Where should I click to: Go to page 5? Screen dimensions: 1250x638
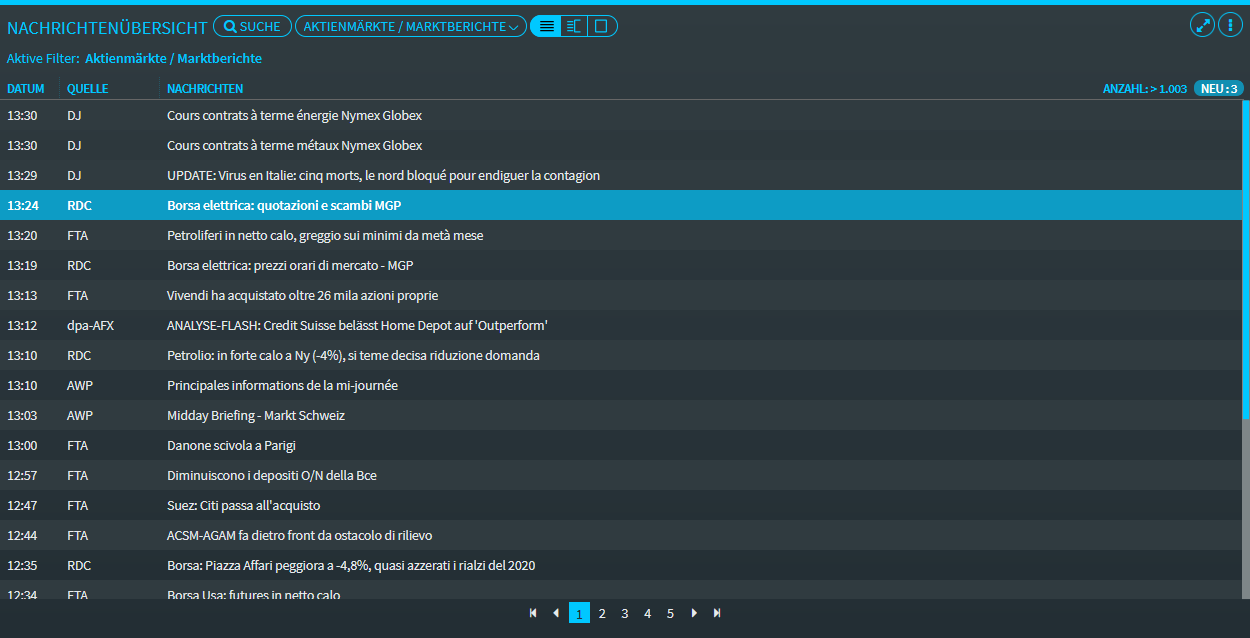pos(670,614)
